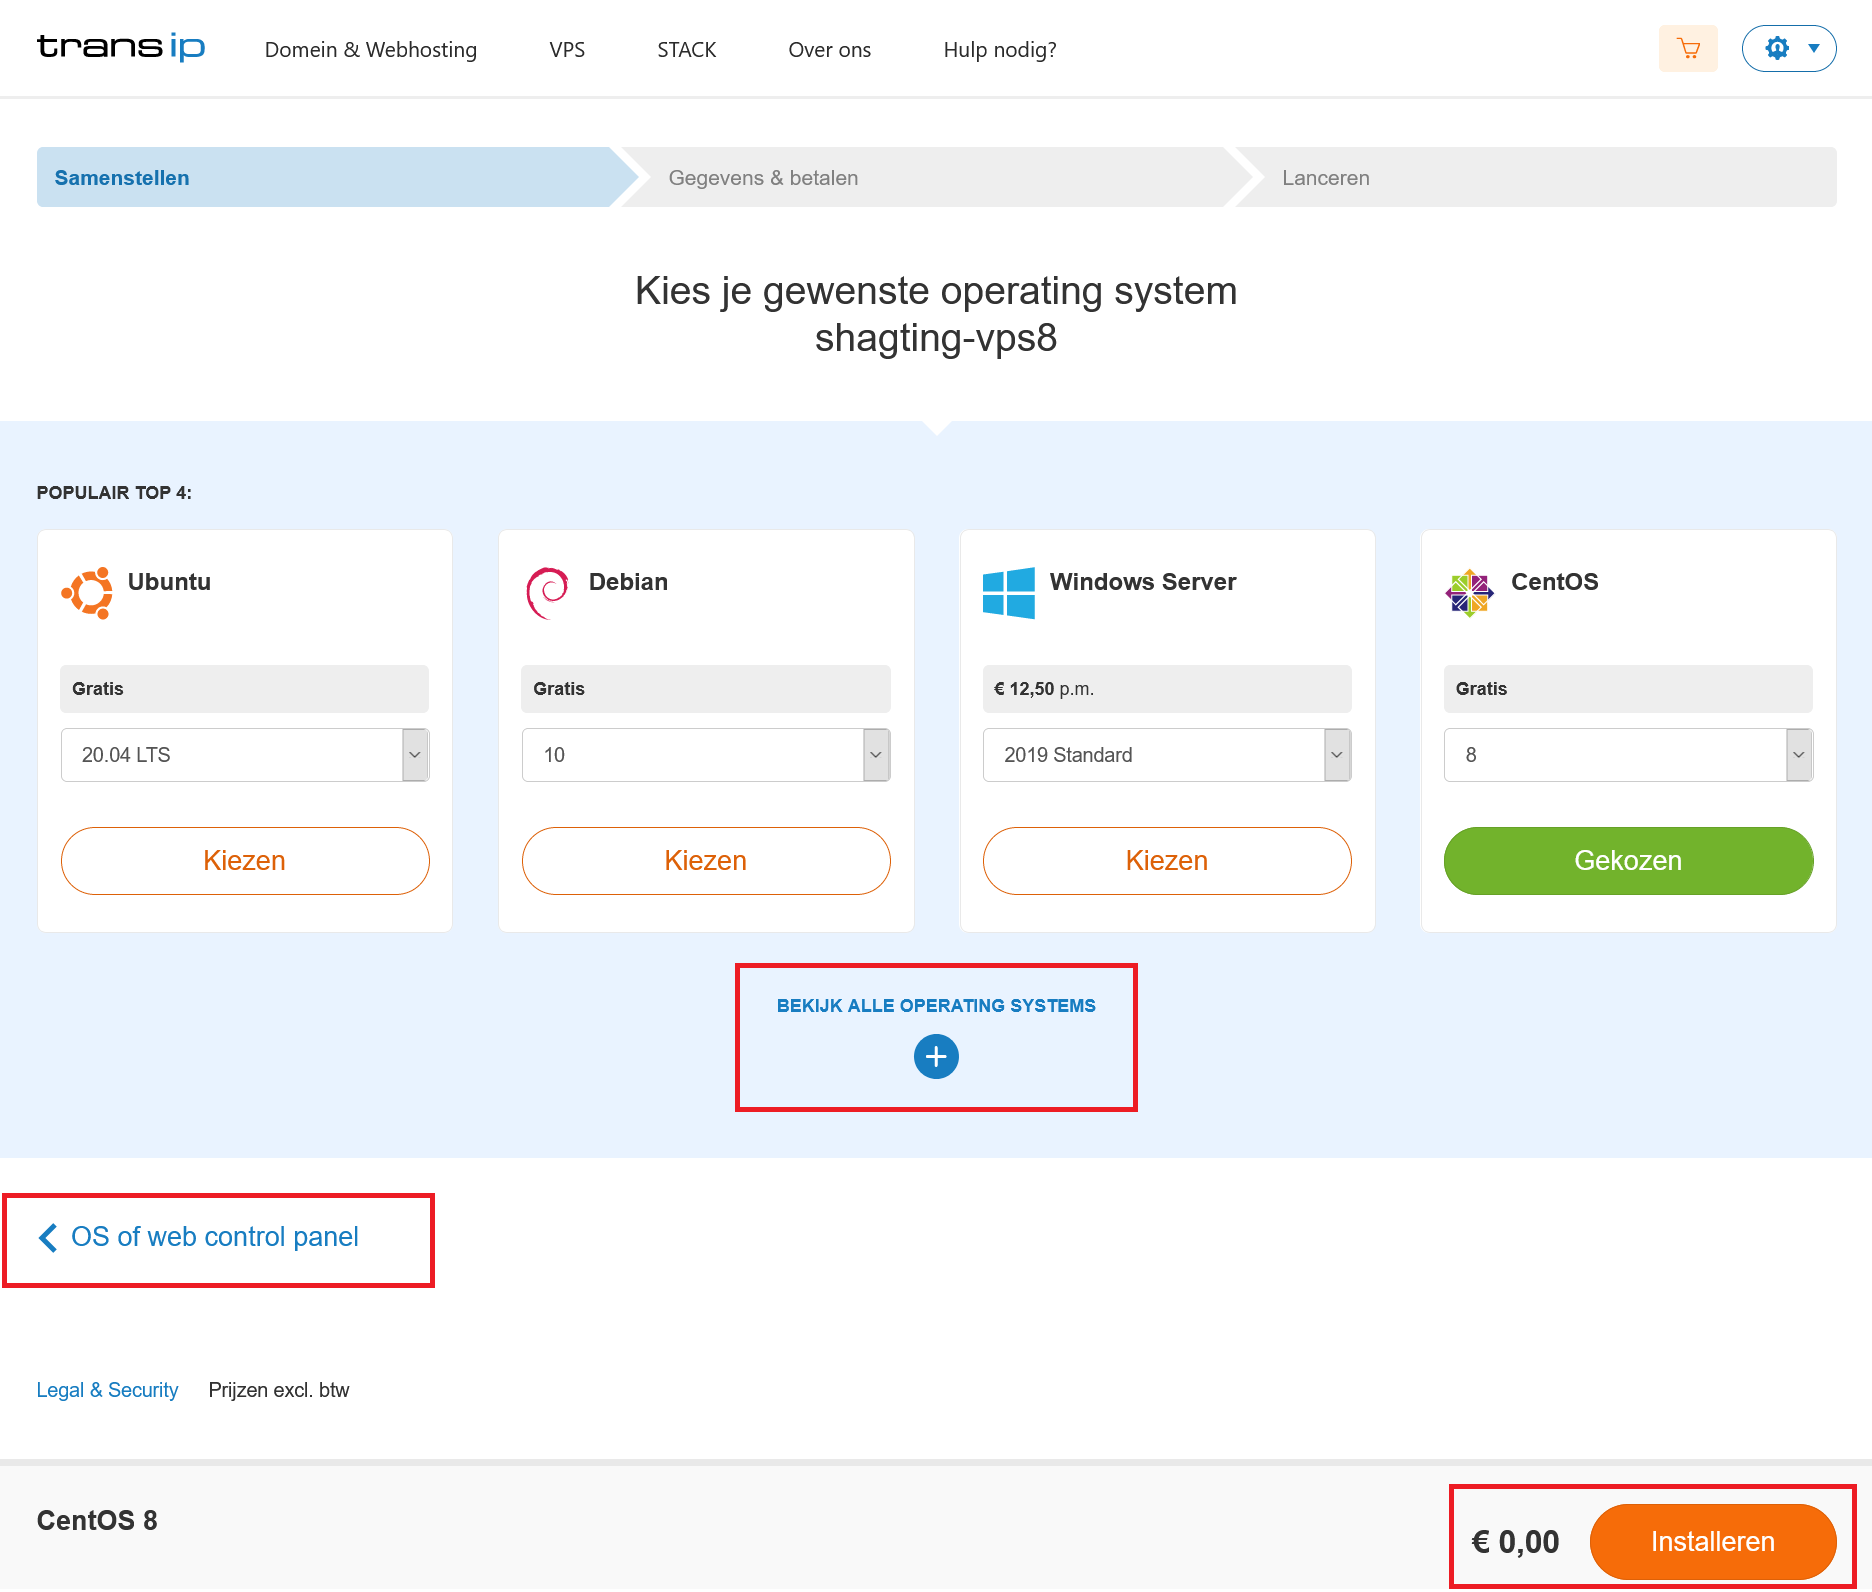Viewport: 1872px width, 1592px height.
Task: Expand Ubuntu version dropdown 20.04 LTS
Action: pos(245,755)
